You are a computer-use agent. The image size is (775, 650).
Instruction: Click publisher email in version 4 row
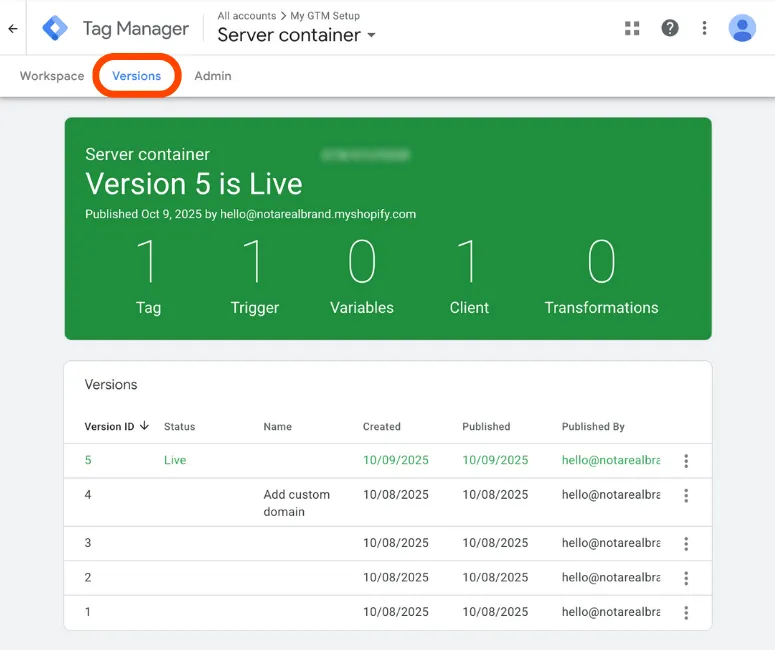pyautogui.click(x=611, y=495)
